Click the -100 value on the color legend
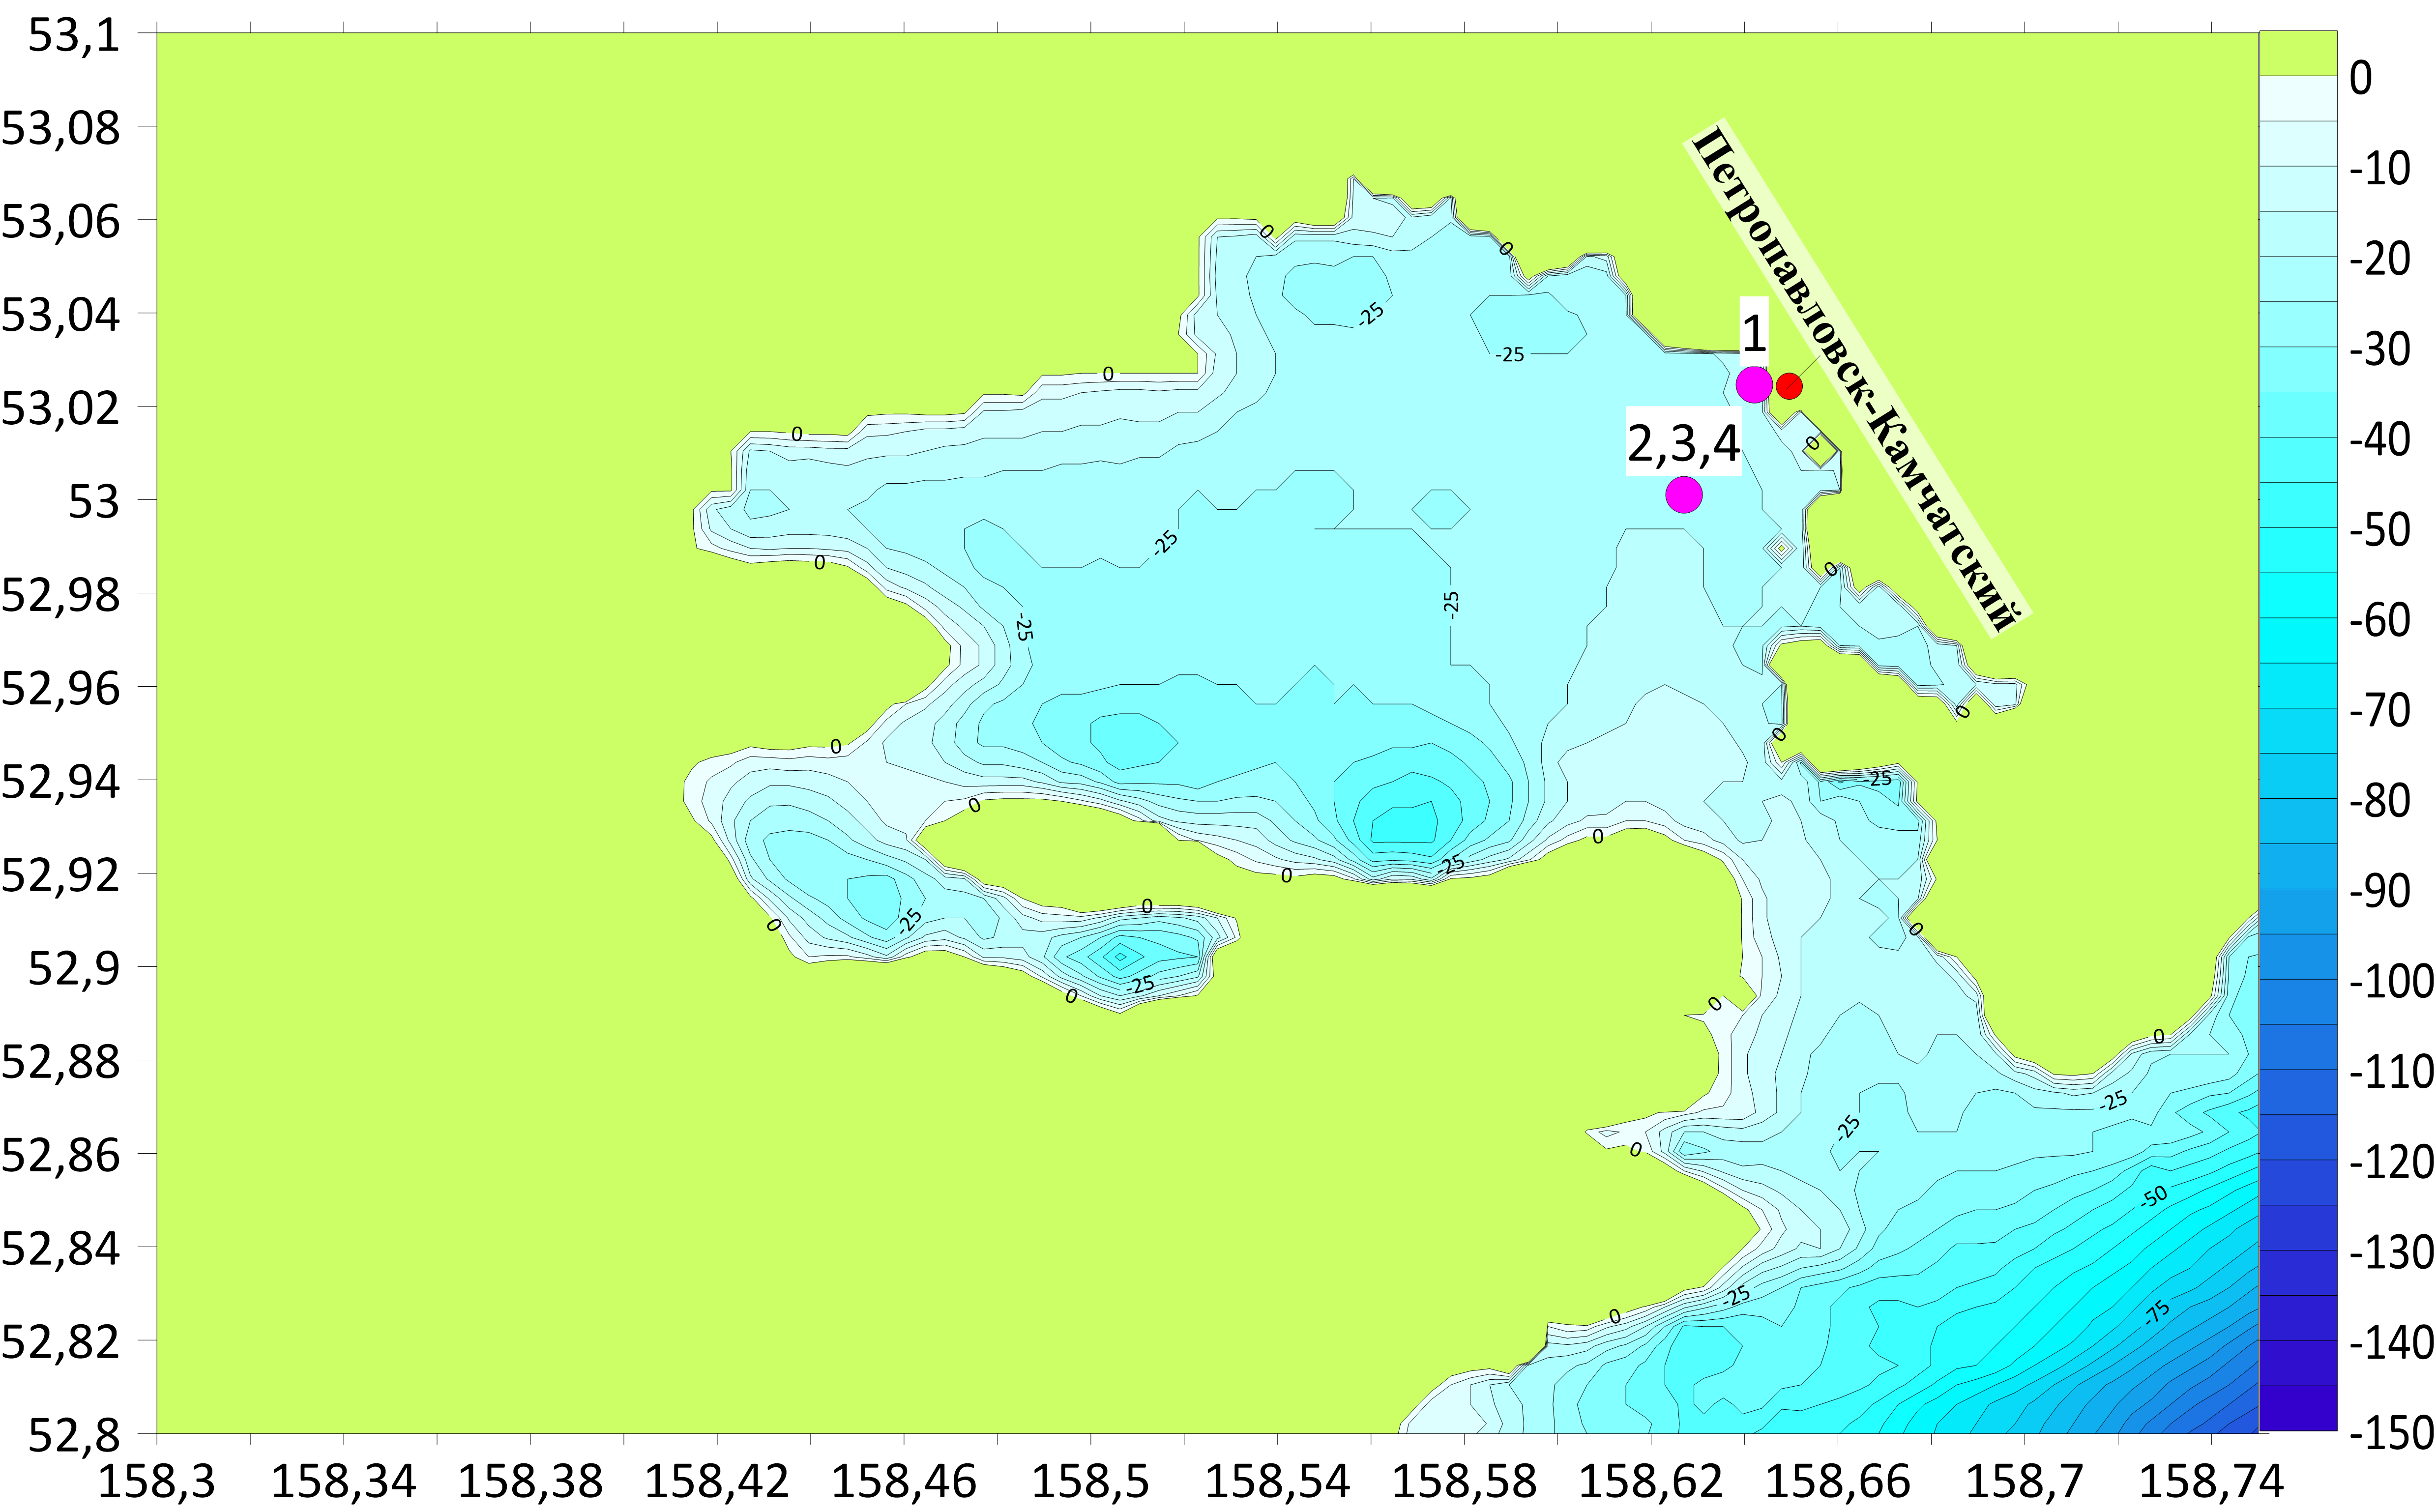This screenshot has width=2436, height=1512. [x=2390, y=982]
